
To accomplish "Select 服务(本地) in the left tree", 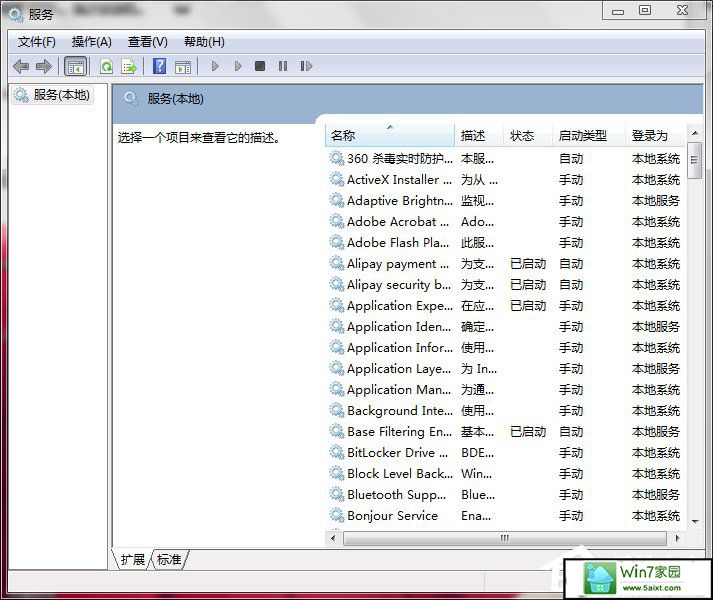I will point(52,95).
